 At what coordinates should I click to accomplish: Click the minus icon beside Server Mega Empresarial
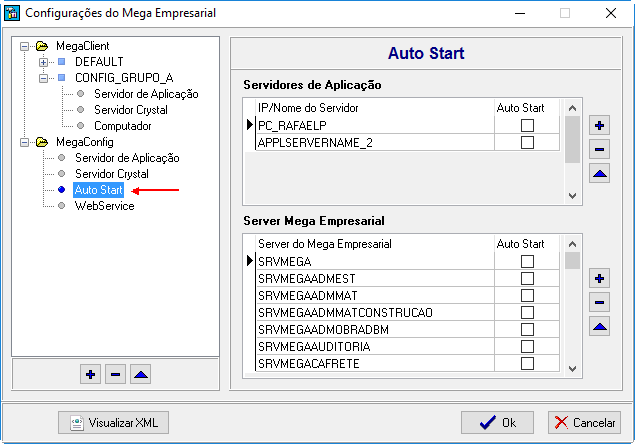[599, 302]
